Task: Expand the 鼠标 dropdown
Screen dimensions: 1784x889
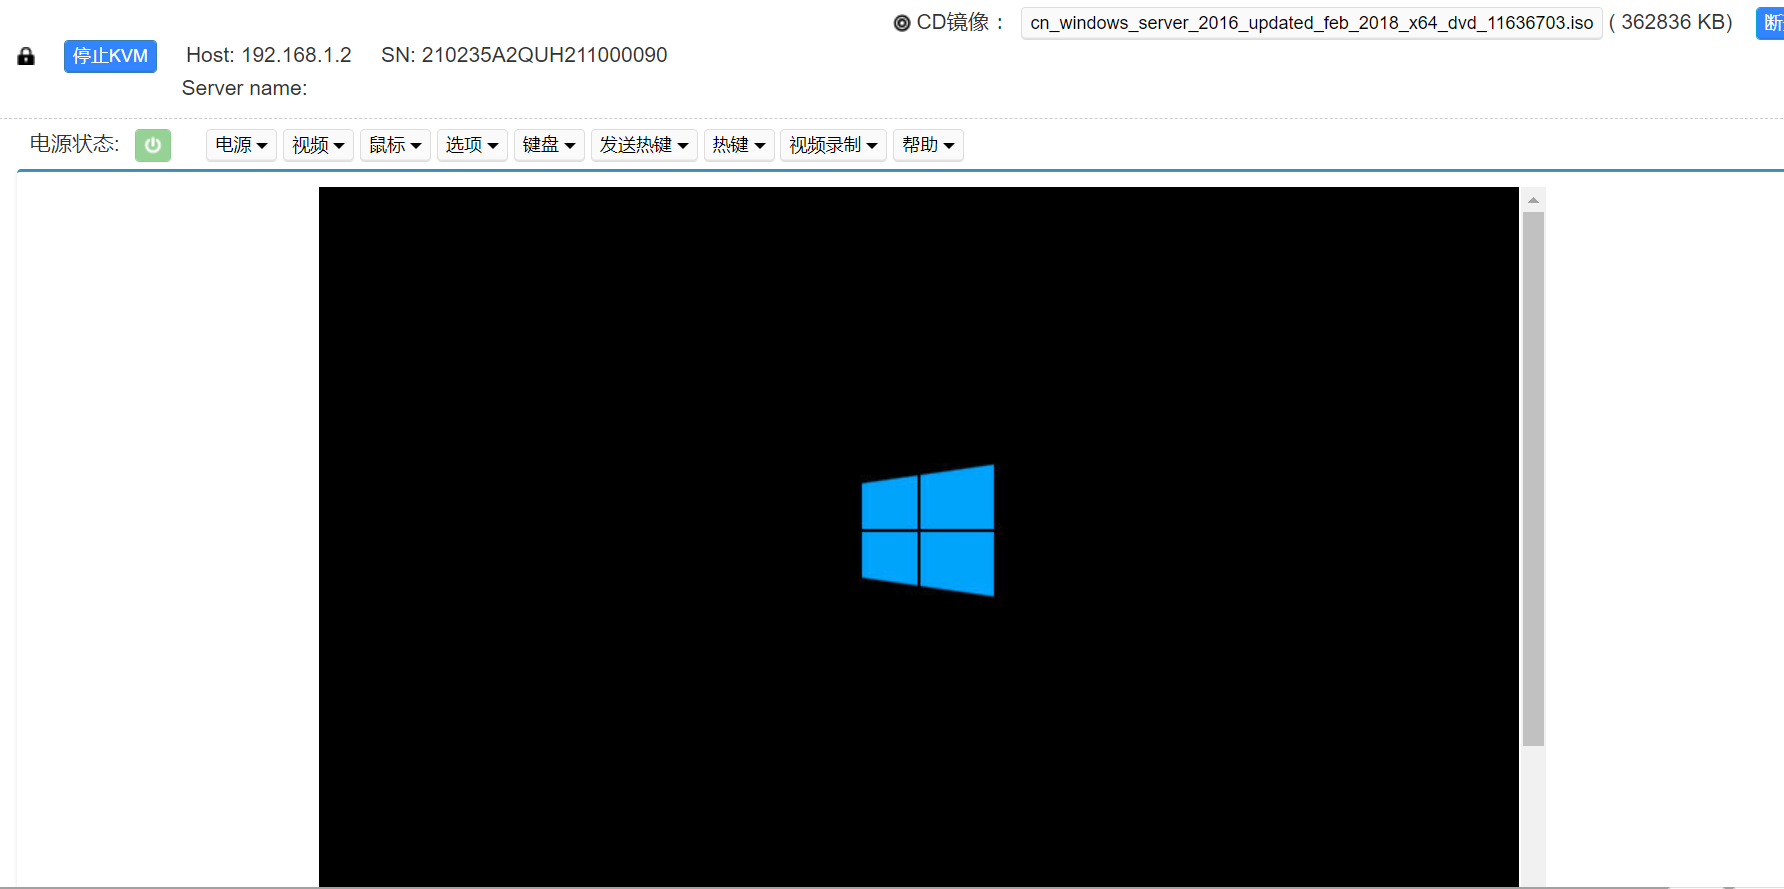Action: tap(395, 145)
